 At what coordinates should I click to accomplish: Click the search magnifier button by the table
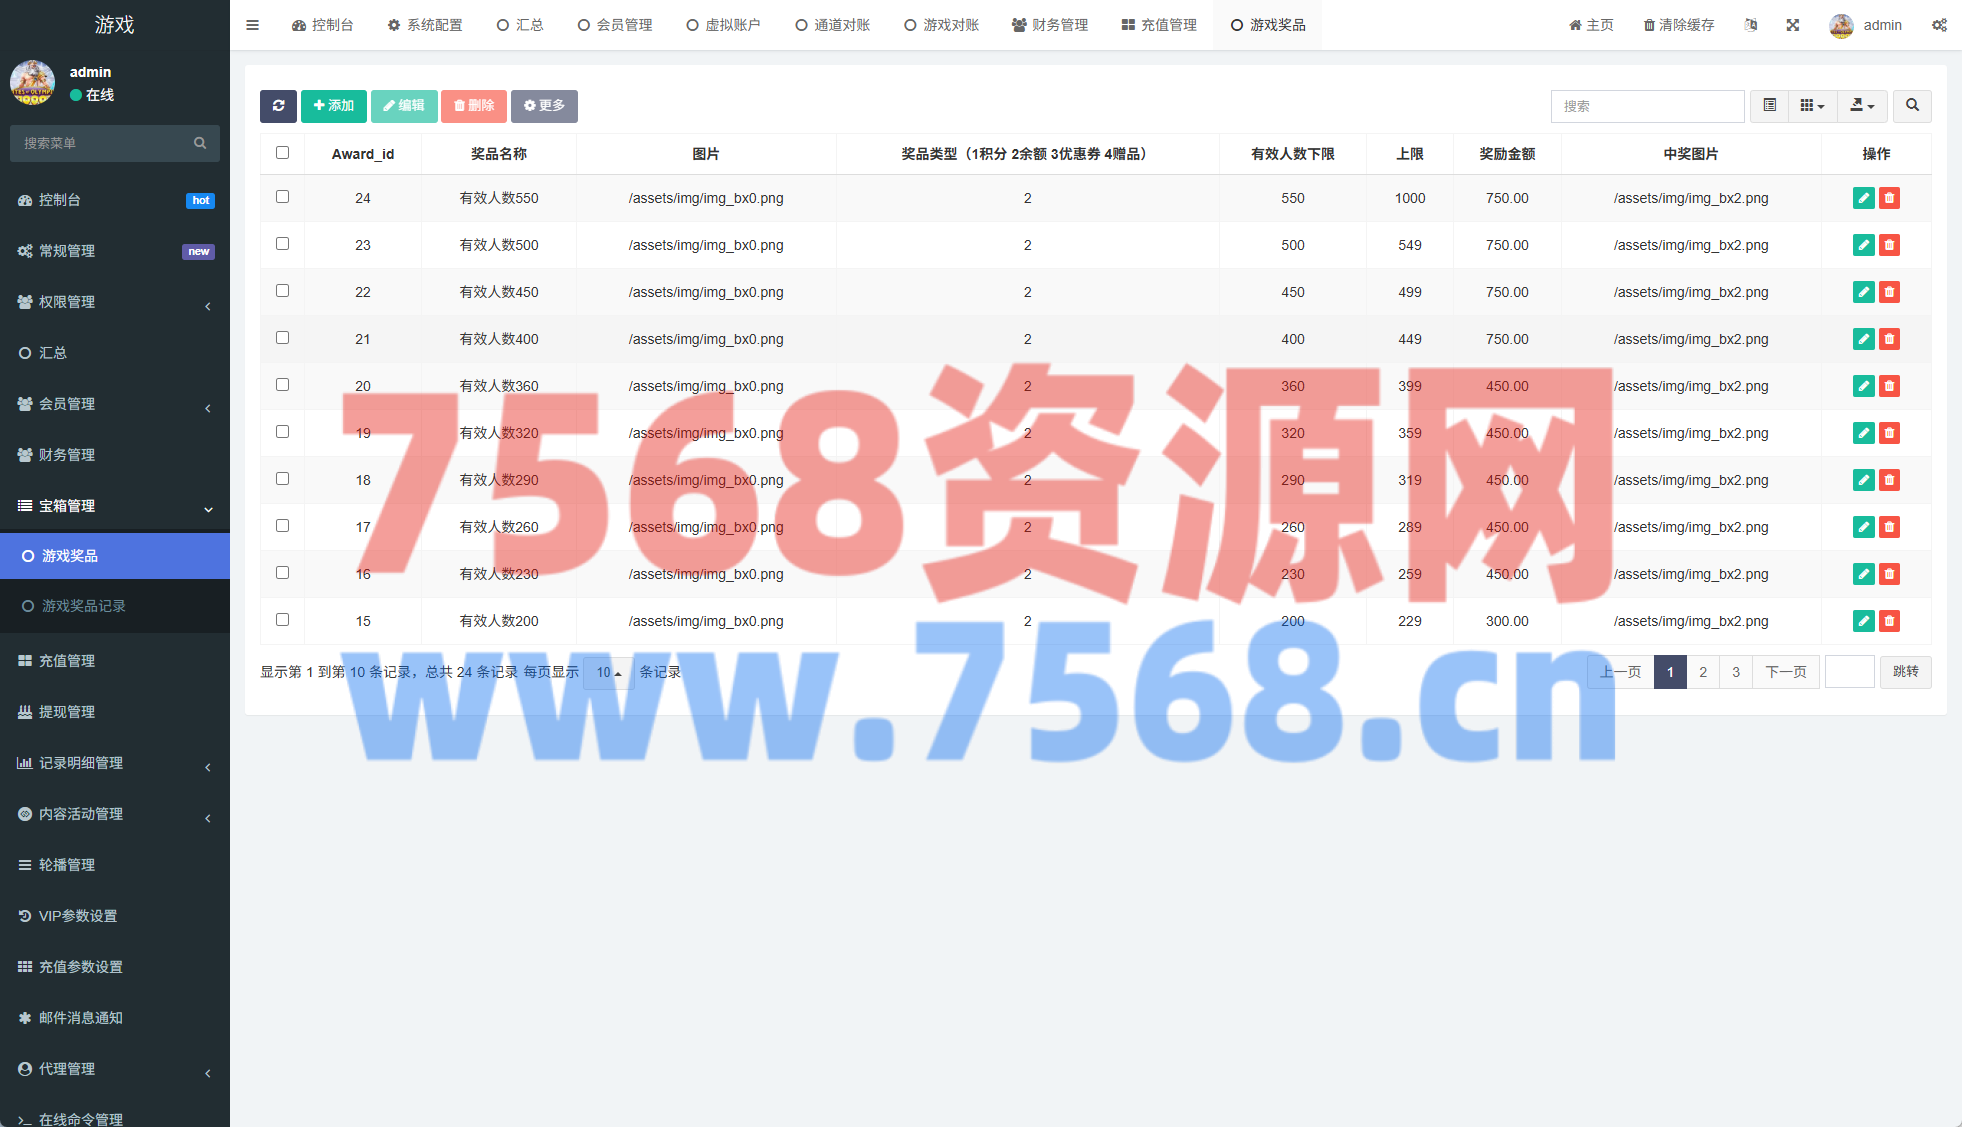pyautogui.click(x=1912, y=106)
